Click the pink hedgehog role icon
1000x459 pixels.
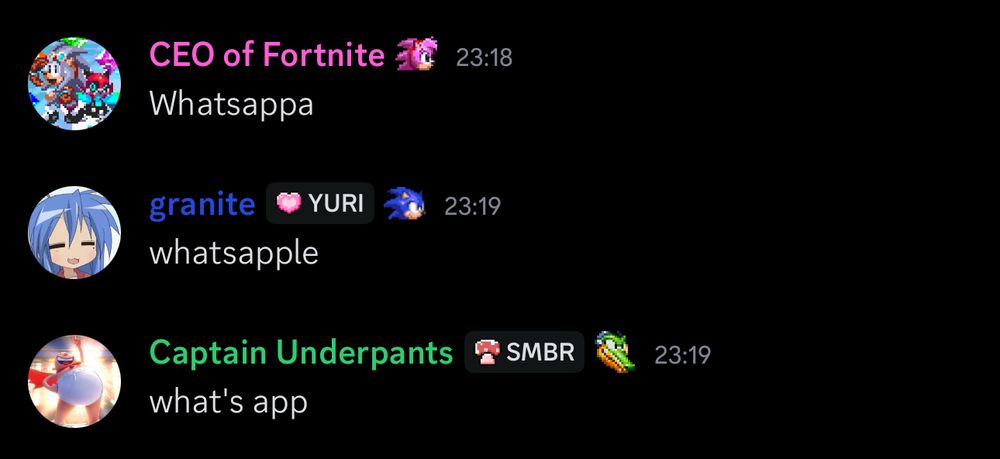click(x=416, y=54)
